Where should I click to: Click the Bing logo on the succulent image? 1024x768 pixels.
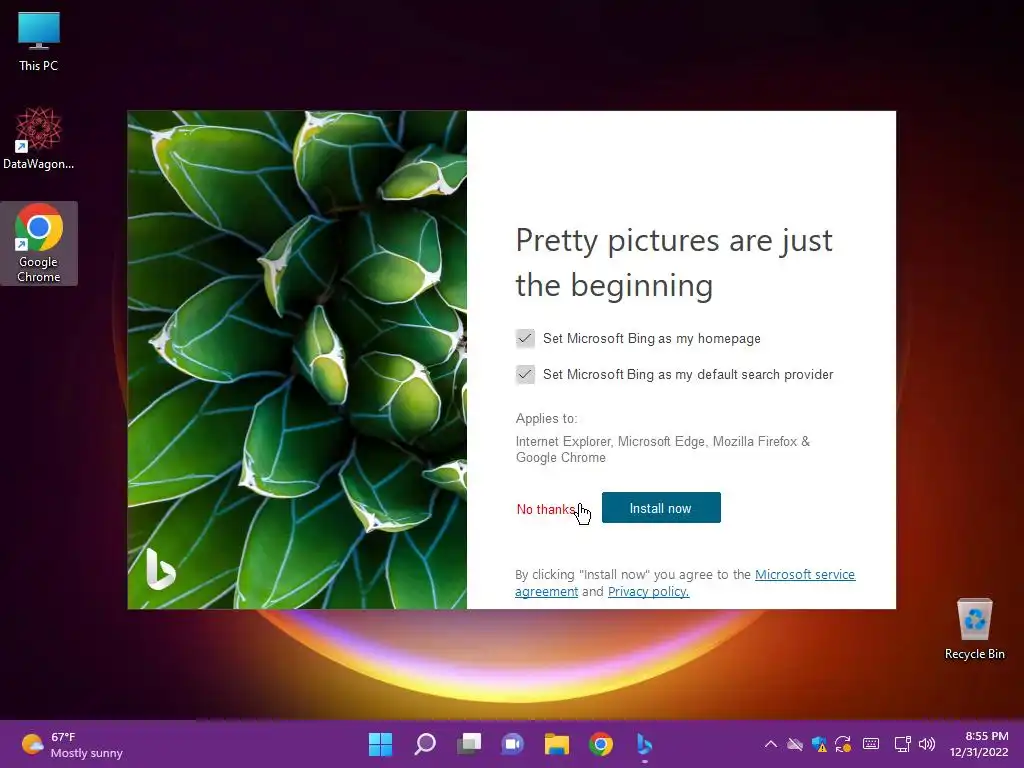(160, 569)
